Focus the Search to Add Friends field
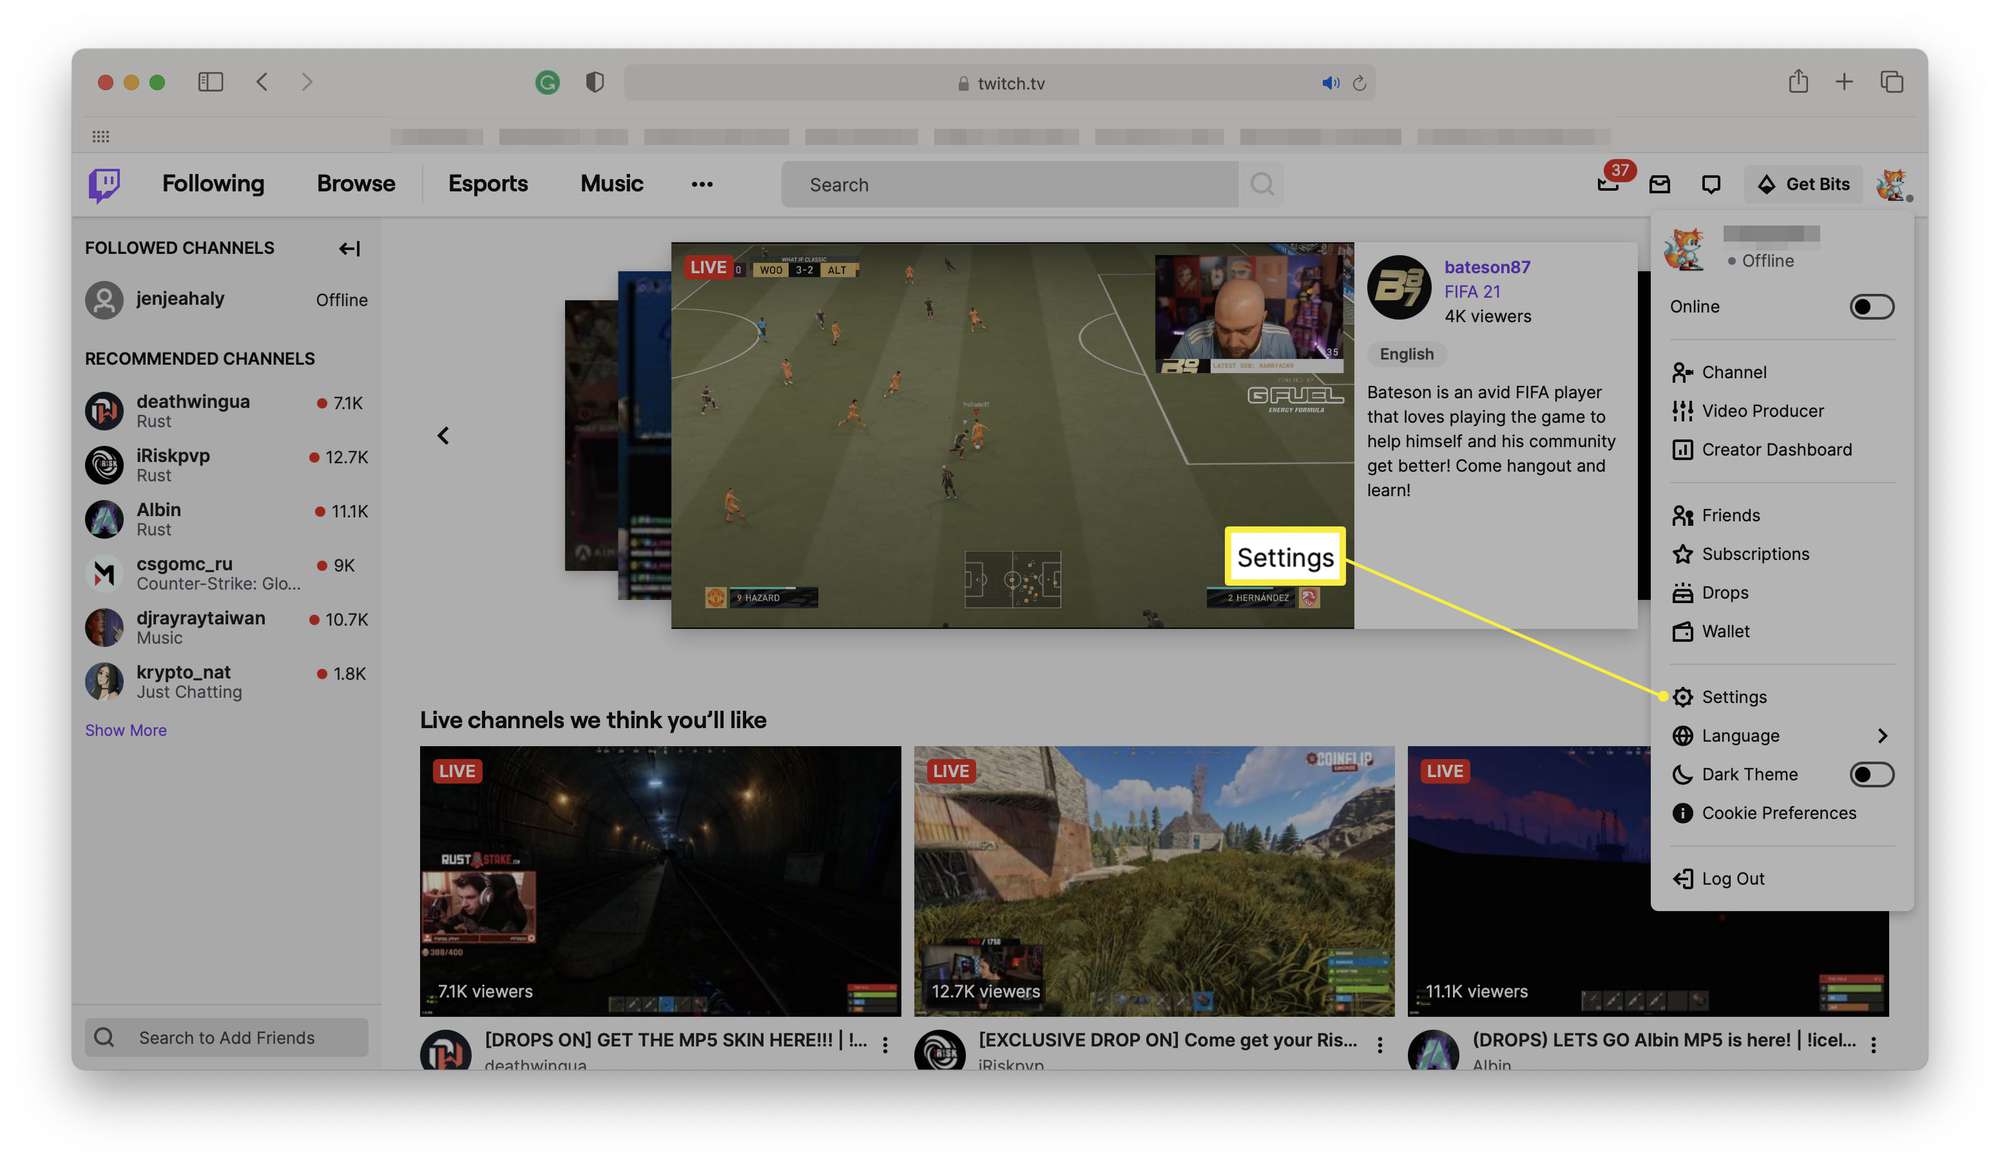The height and width of the screenshot is (1165, 2000). click(x=227, y=1038)
